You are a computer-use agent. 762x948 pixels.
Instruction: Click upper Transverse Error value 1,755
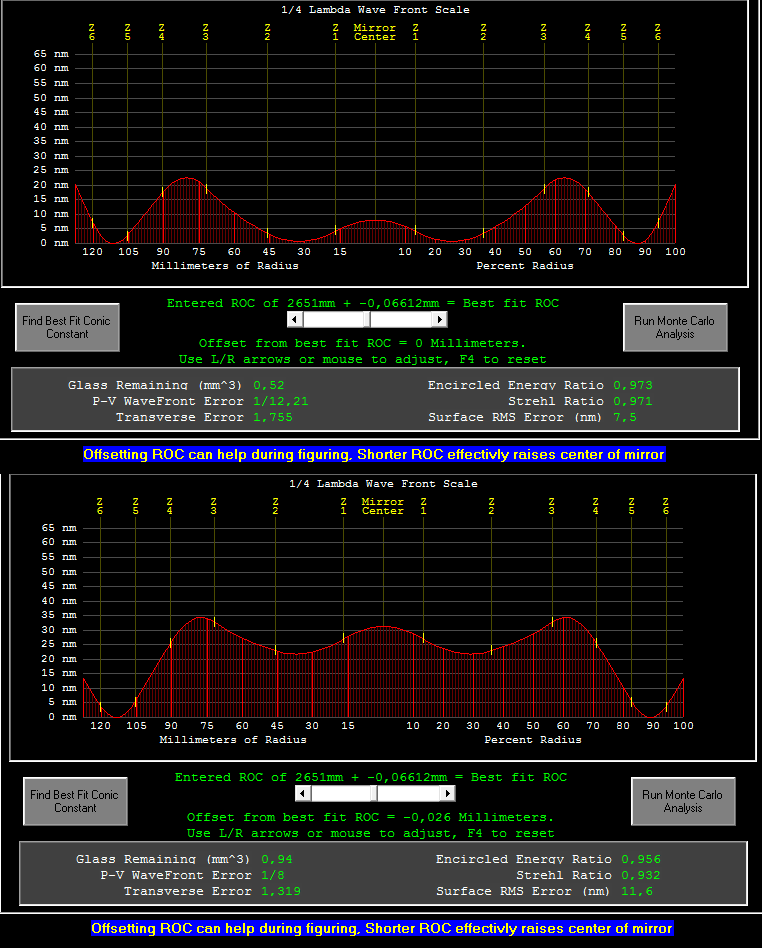[x=273, y=417]
